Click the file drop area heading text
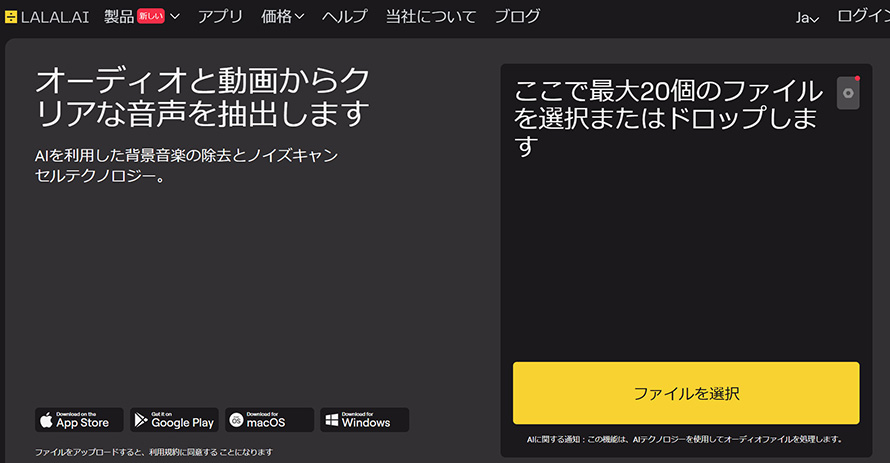890x463 pixels. tap(668, 118)
